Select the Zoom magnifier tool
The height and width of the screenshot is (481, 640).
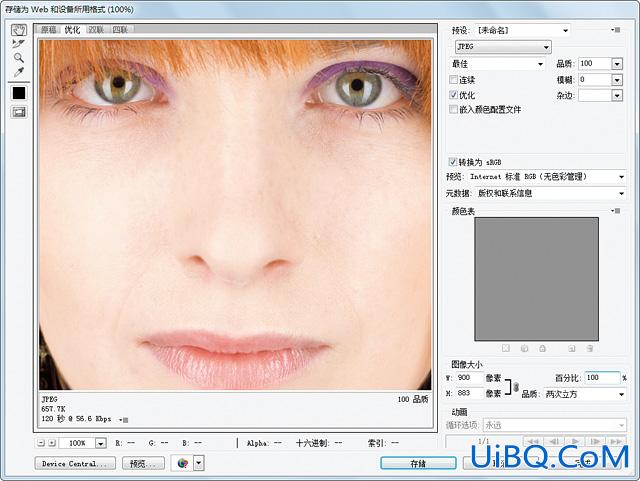(19, 58)
